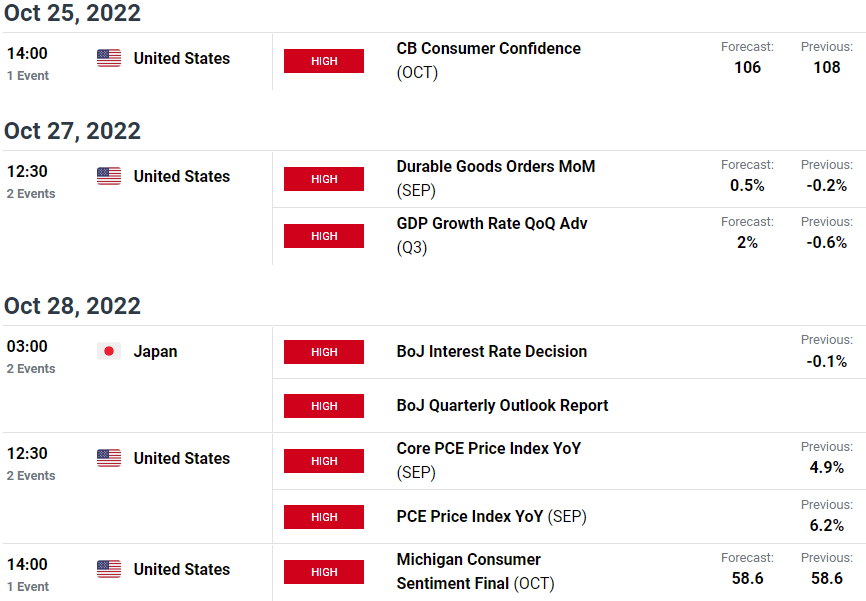Click US flag in Michigan Consumer Sentiment row

(x=109, y=569)
